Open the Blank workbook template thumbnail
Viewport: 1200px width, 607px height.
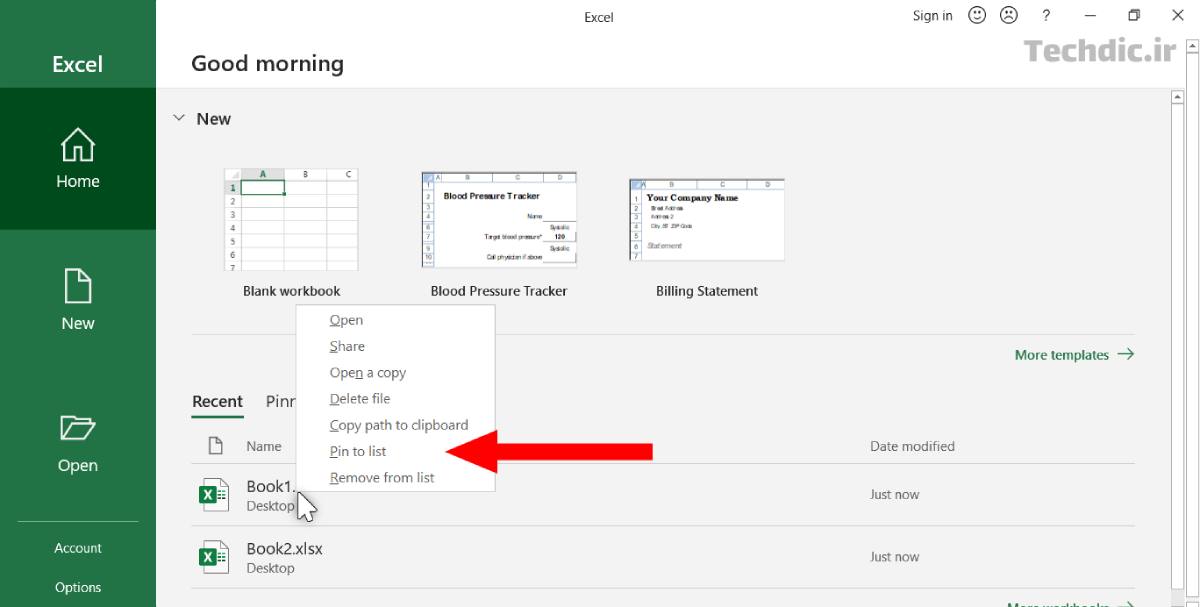[x=291, y=220]
